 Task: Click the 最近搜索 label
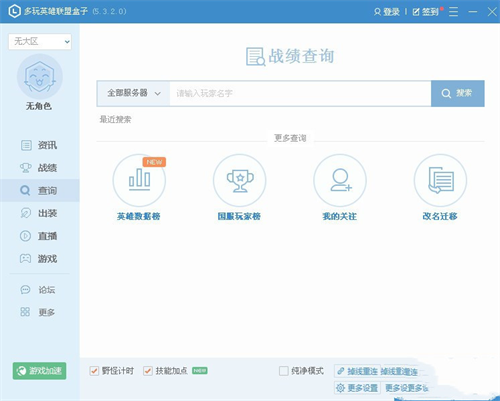pyautogui.click(x=115, y=119)
